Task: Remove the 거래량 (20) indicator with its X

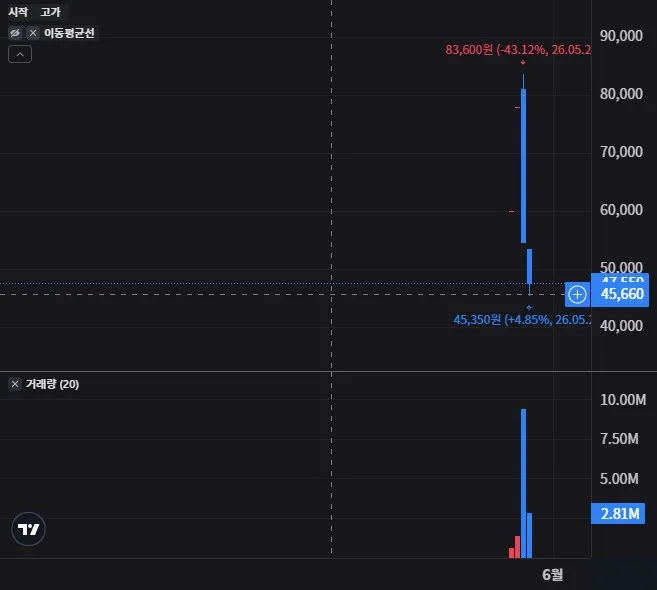Action: point(15,384)
